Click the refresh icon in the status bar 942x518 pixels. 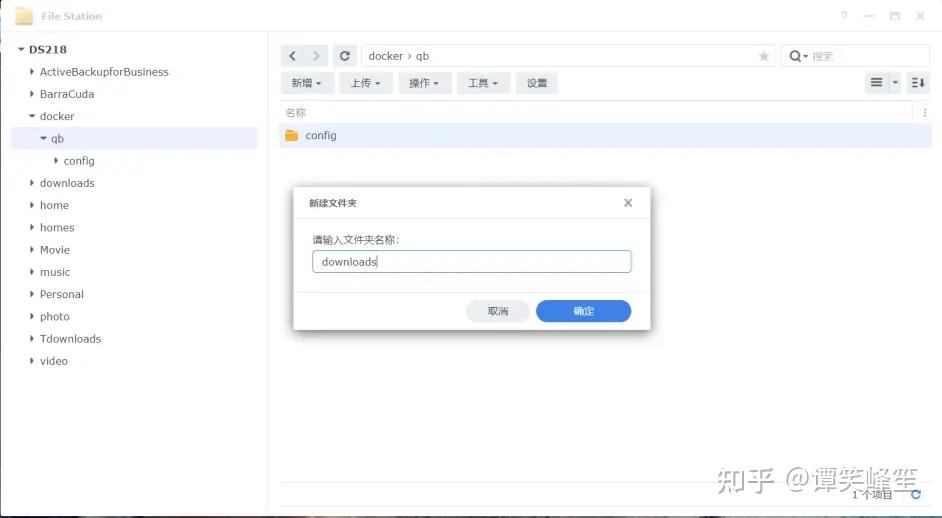(916, 494)
